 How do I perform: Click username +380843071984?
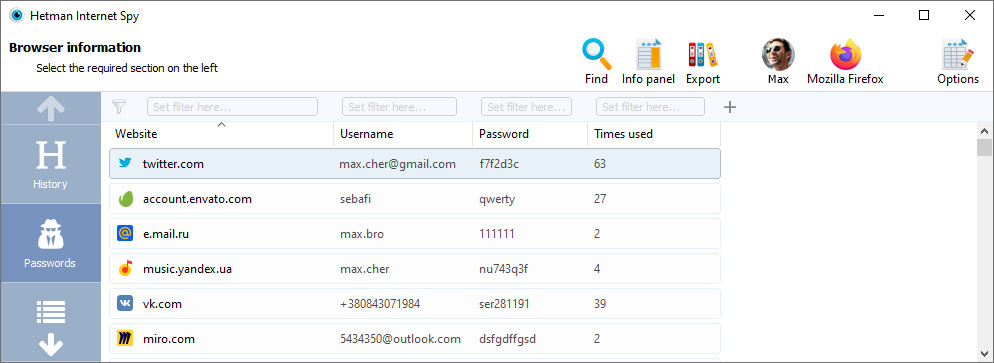tap(380, 304)
